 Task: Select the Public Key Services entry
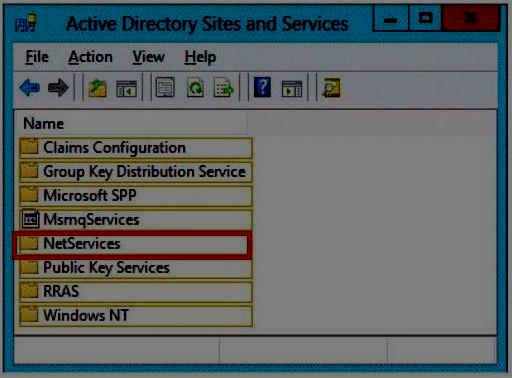136,268
